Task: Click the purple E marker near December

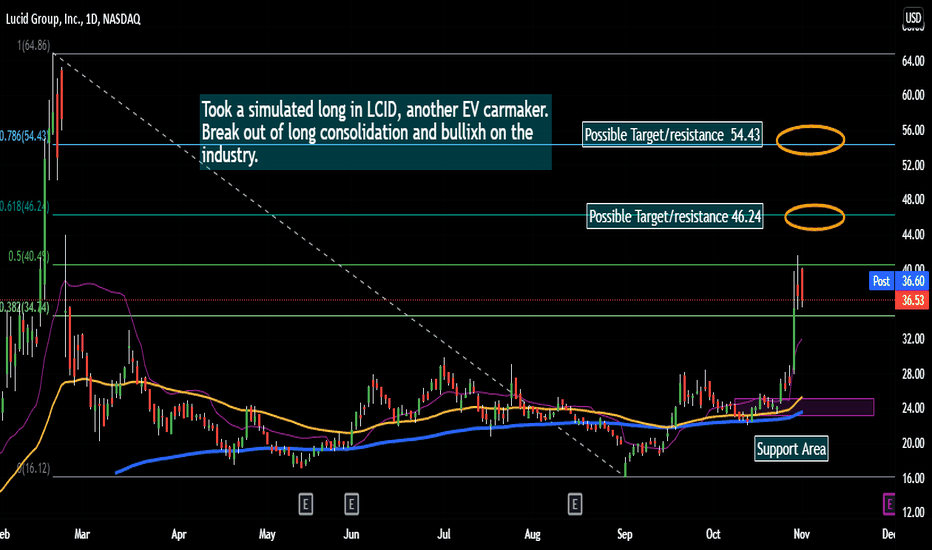Action: 889,504
